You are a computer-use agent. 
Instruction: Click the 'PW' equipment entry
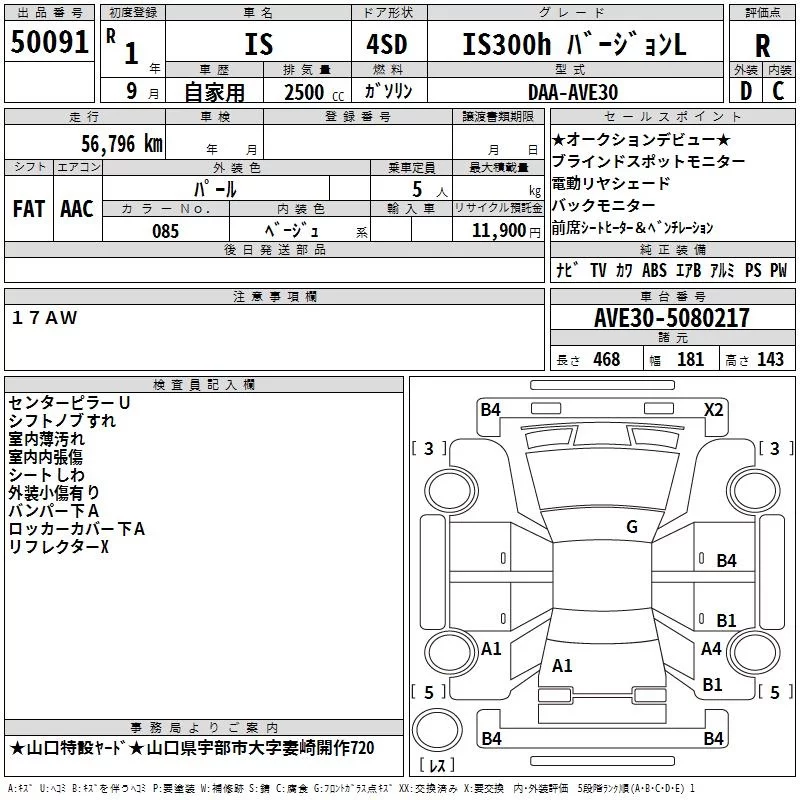coord(779,270)
